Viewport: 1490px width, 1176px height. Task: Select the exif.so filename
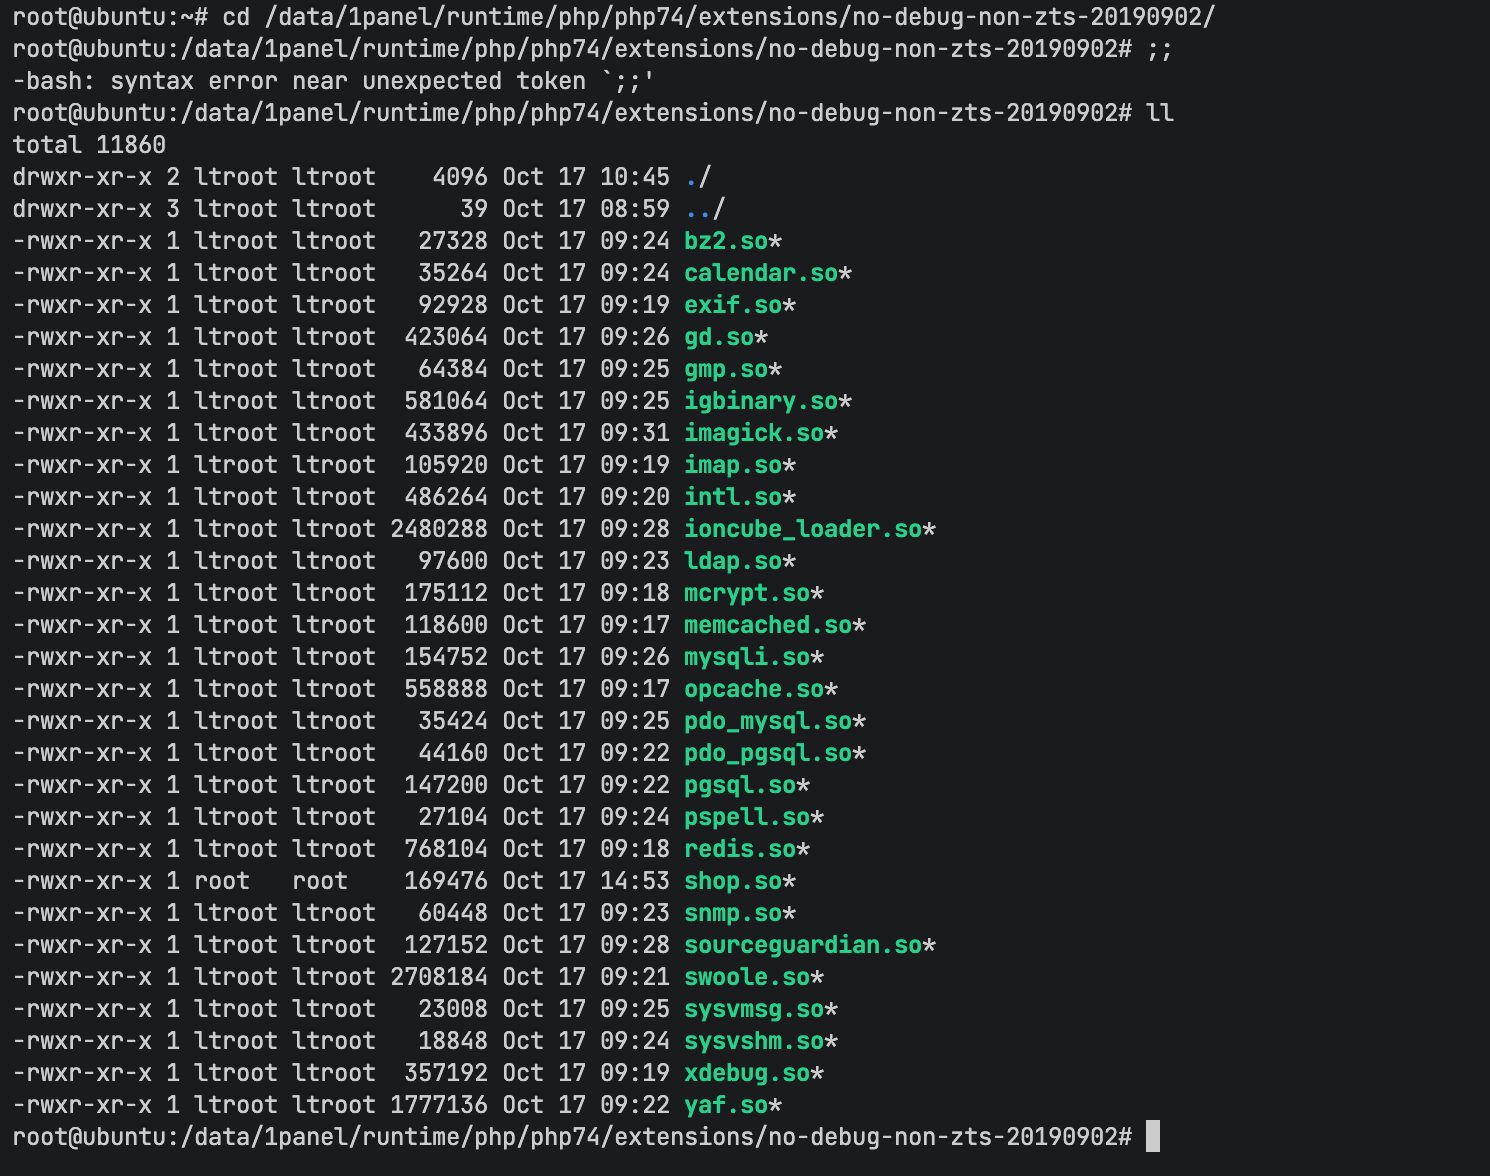733,305
